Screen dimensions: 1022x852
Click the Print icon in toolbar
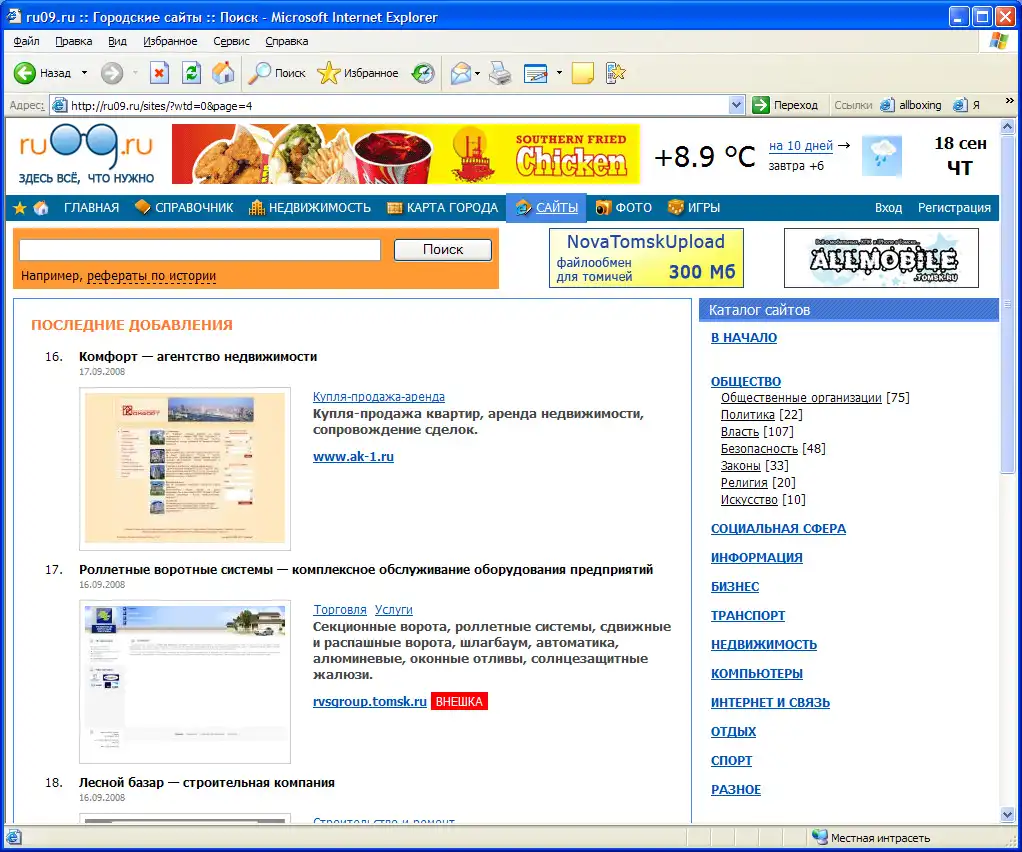click(500, 73)
